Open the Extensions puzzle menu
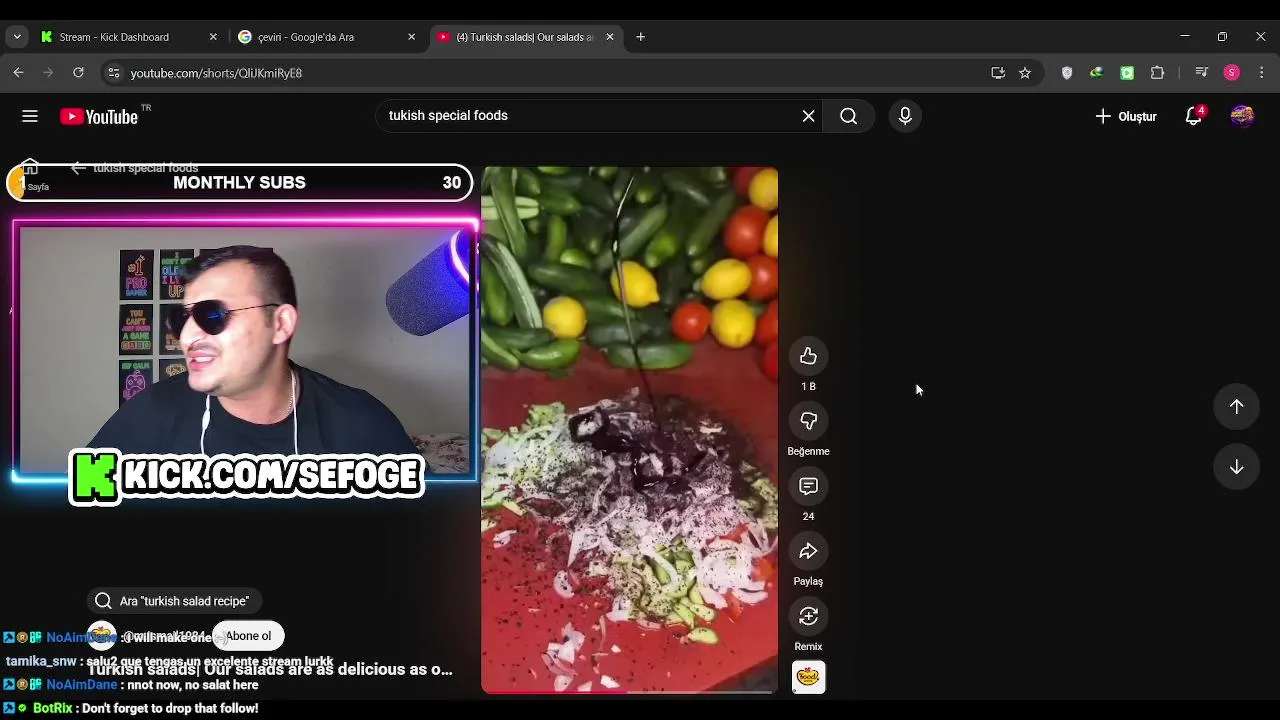1280x720 pixels. (1158, 73)
